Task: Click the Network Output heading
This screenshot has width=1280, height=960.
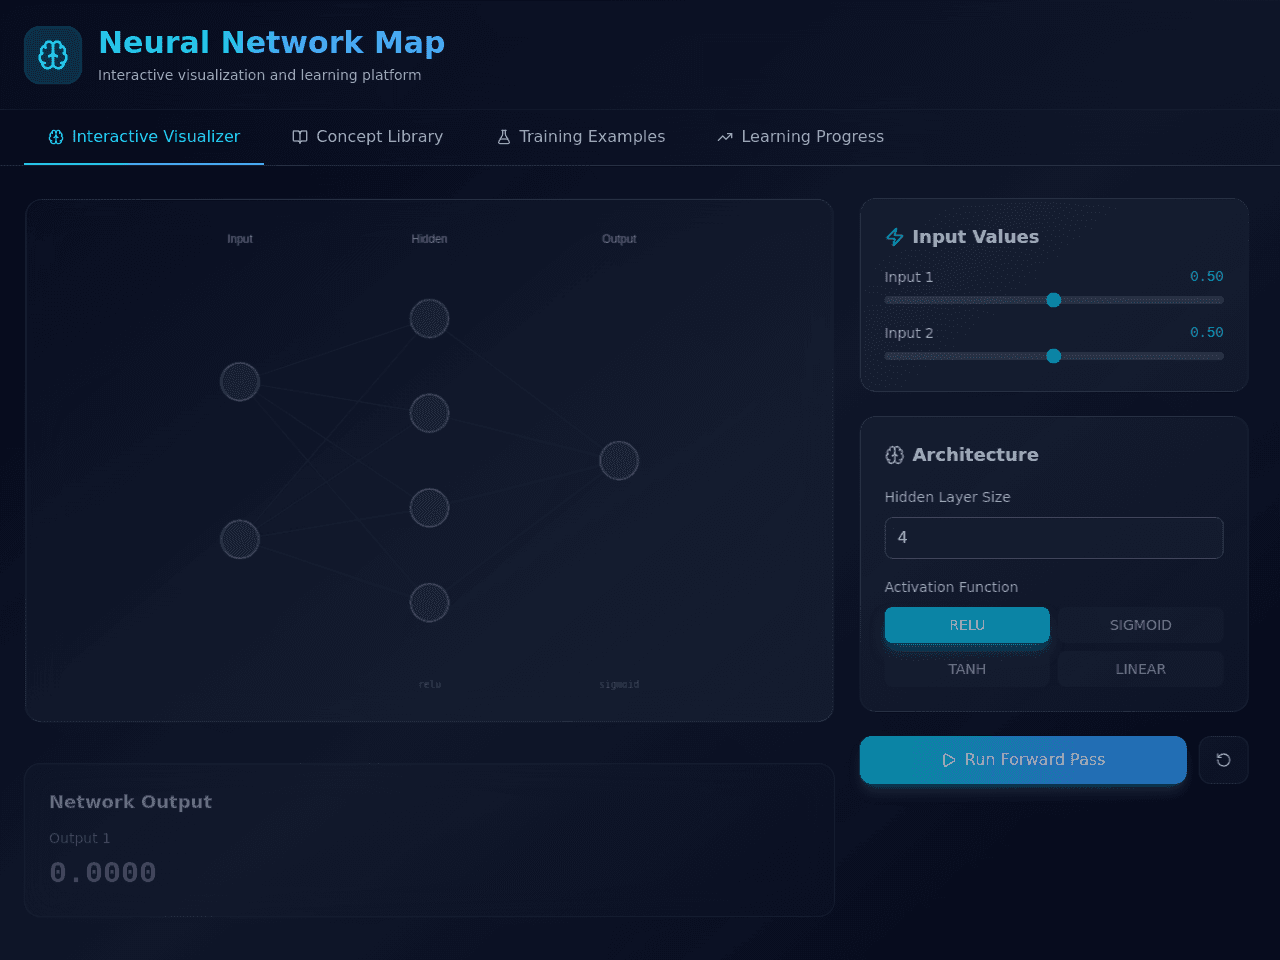Action: (x=131, y=802)
